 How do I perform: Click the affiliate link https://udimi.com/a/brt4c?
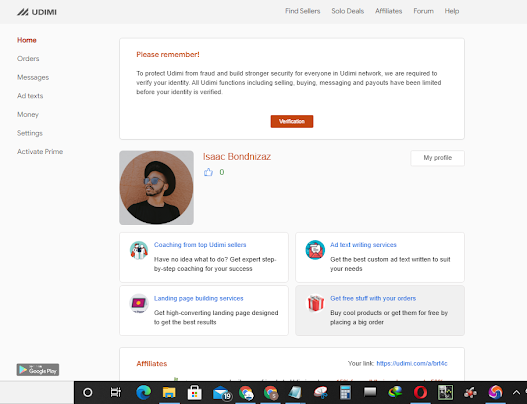click(x=412, y=363)
